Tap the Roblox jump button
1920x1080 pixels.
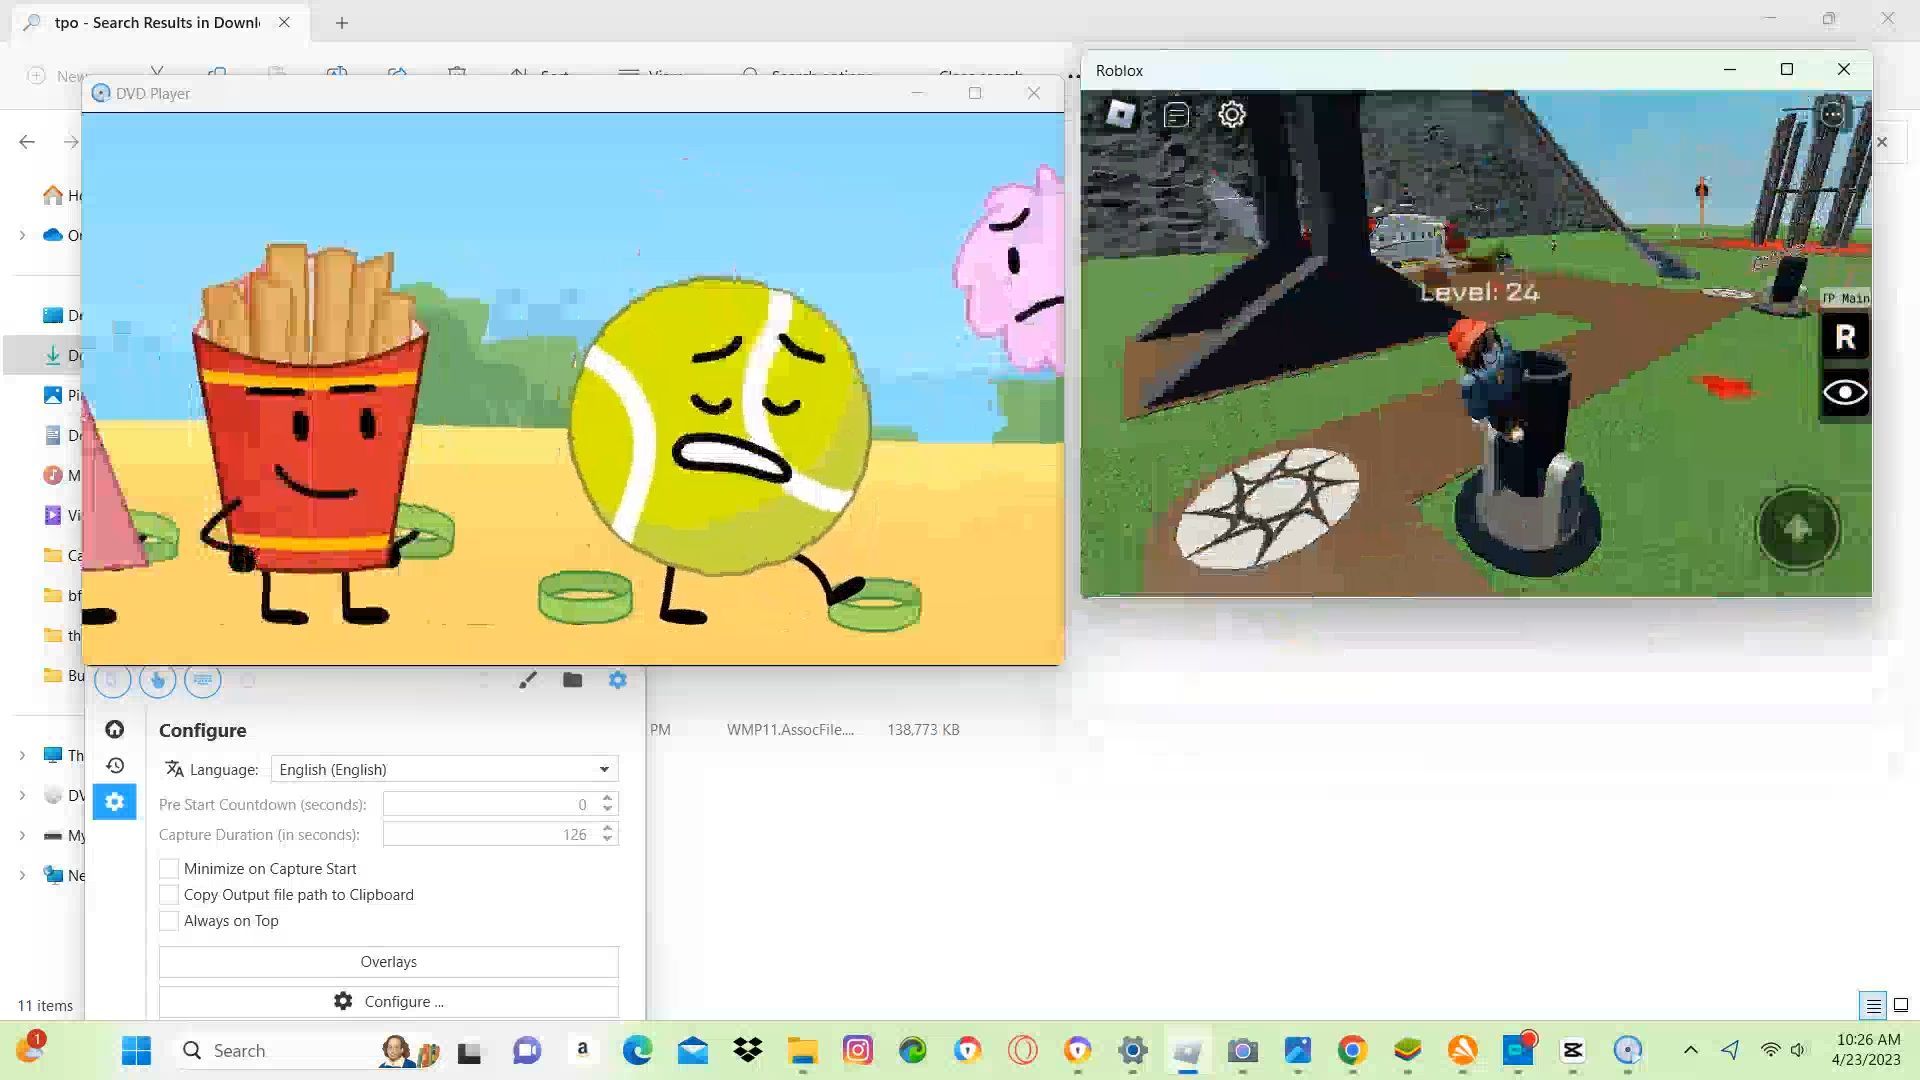click(1798, 528)
